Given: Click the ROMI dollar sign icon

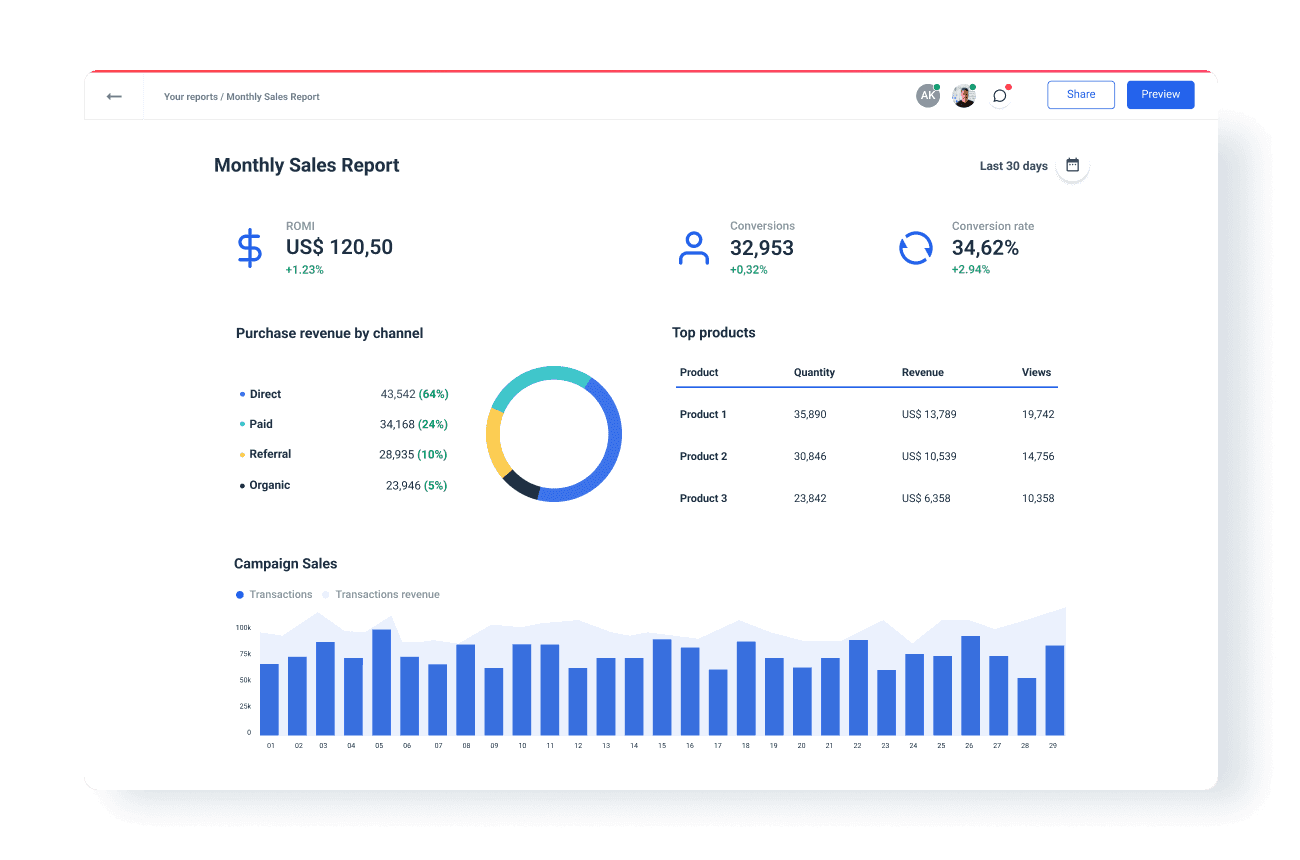Looking at the screenshot, I should (250, 248).
